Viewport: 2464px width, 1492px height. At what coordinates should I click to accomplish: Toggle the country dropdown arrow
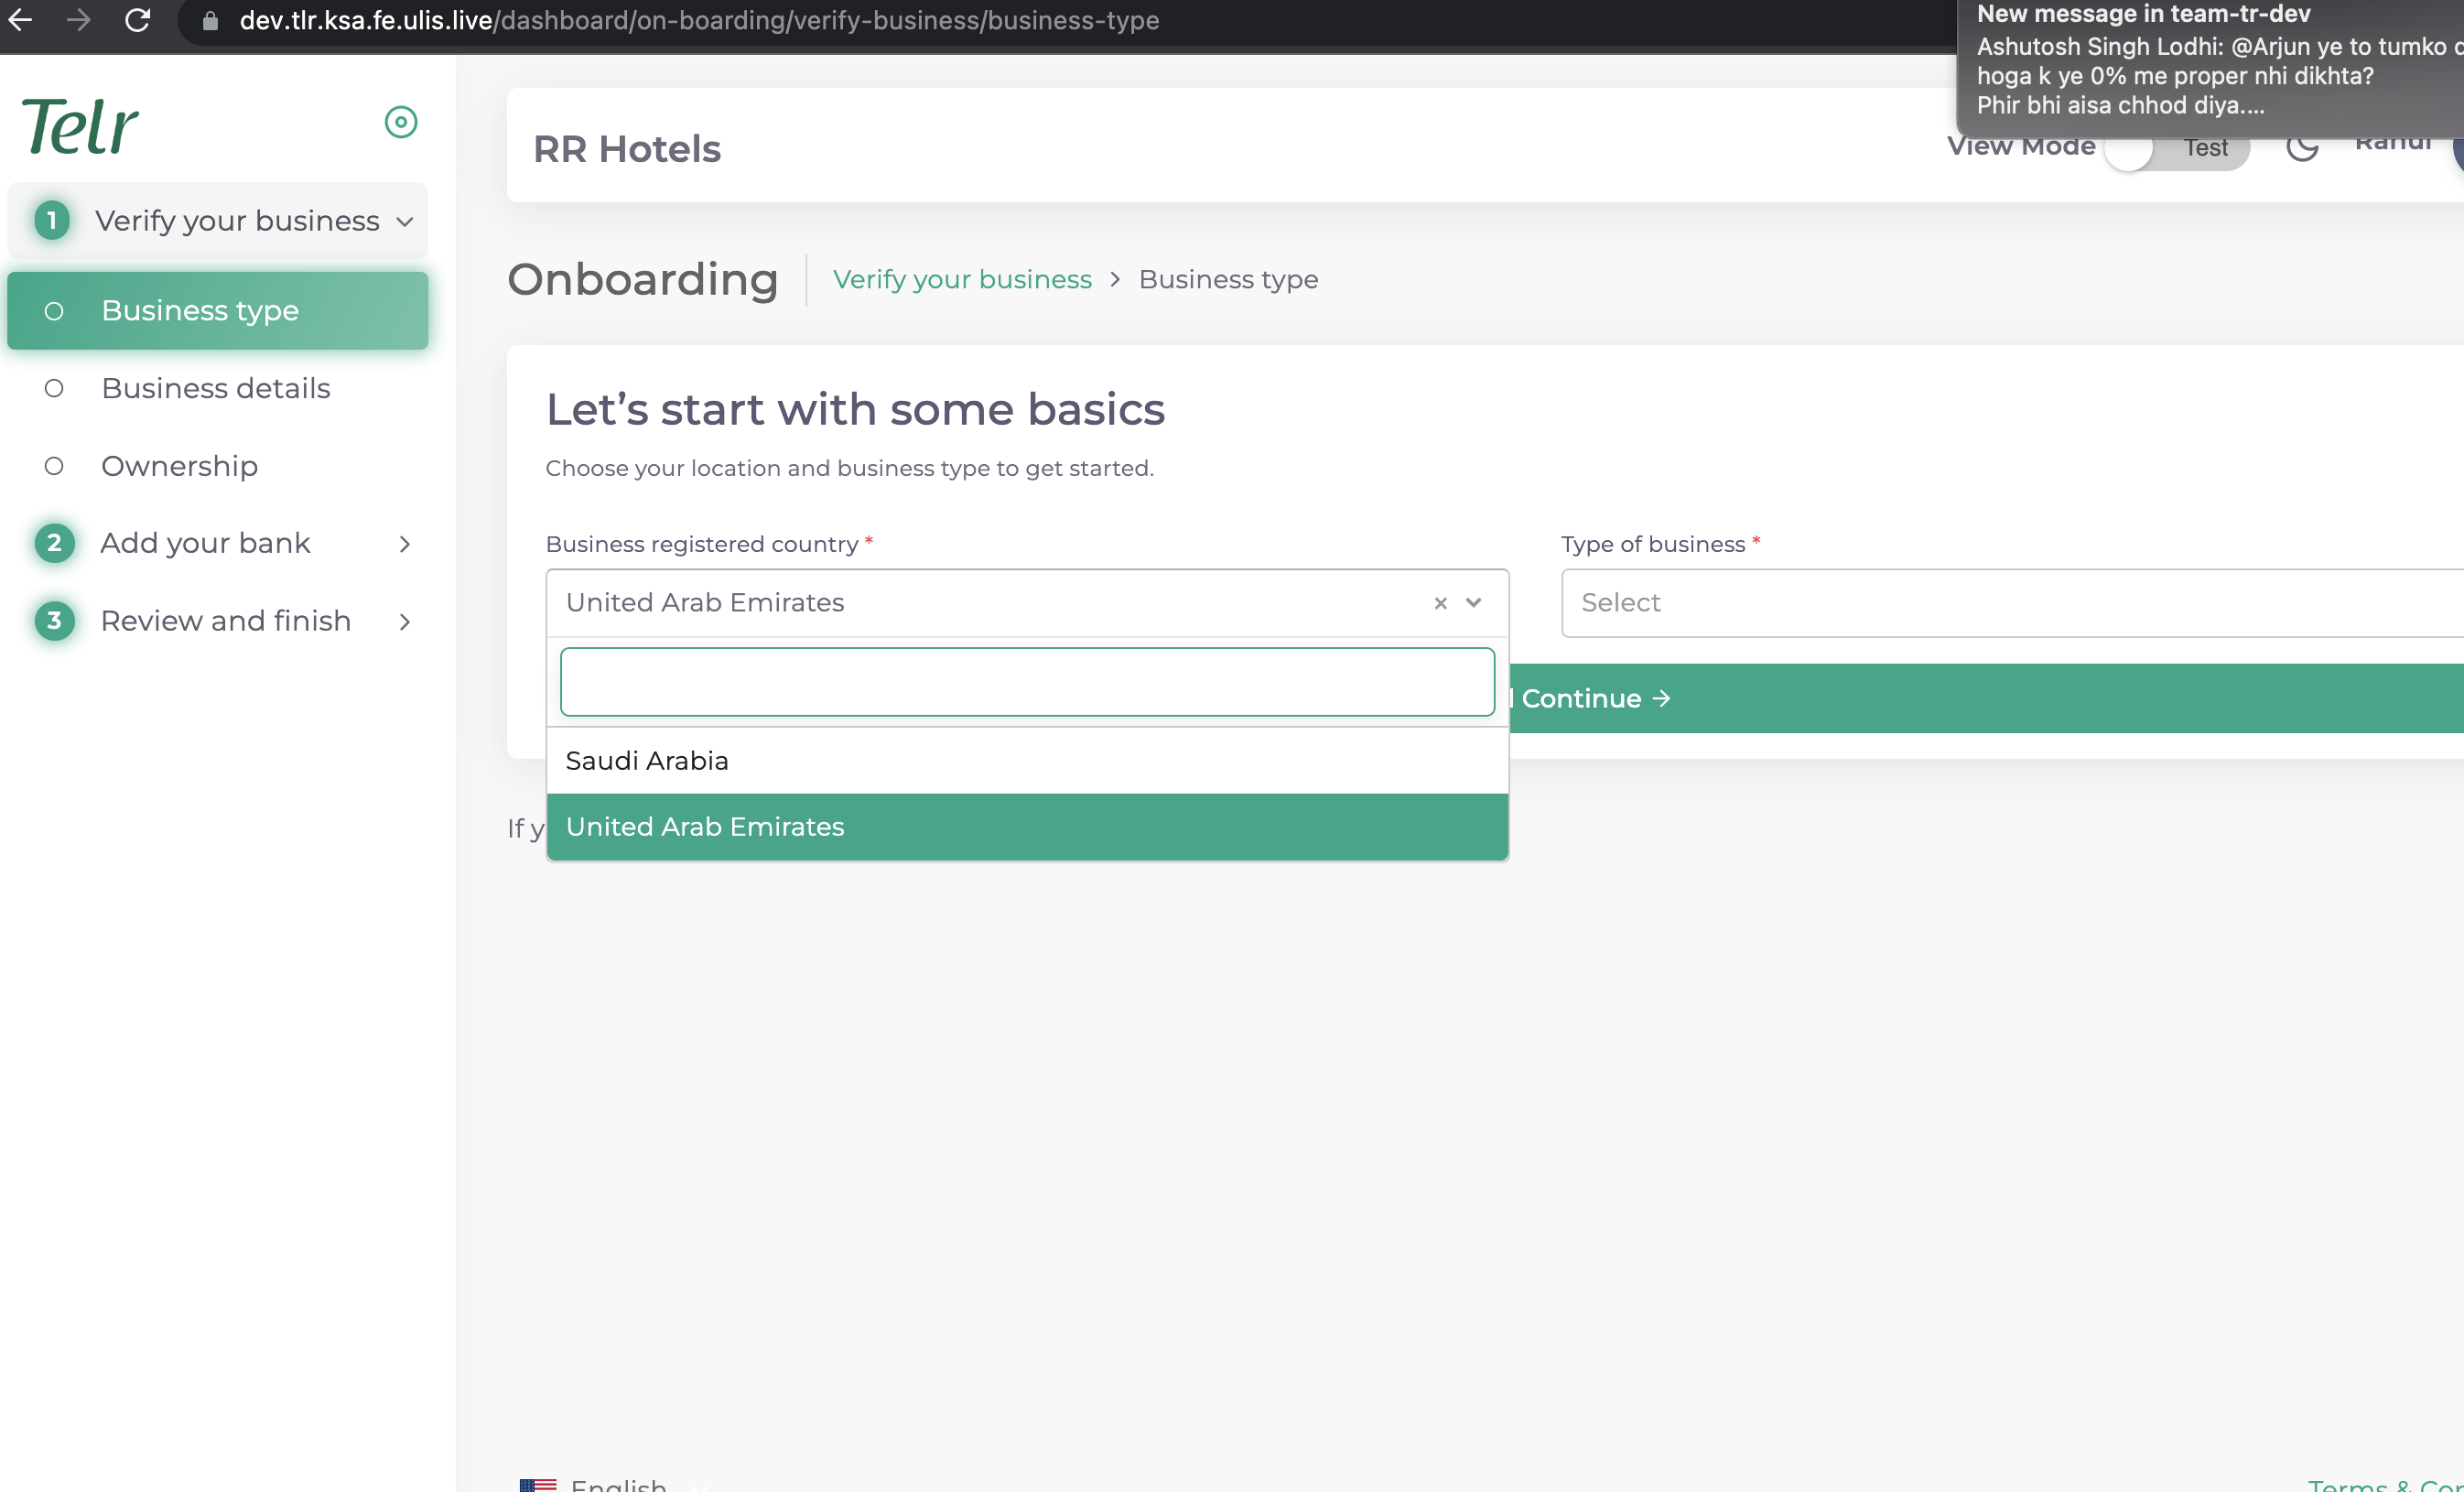(x=1473, y=602)
